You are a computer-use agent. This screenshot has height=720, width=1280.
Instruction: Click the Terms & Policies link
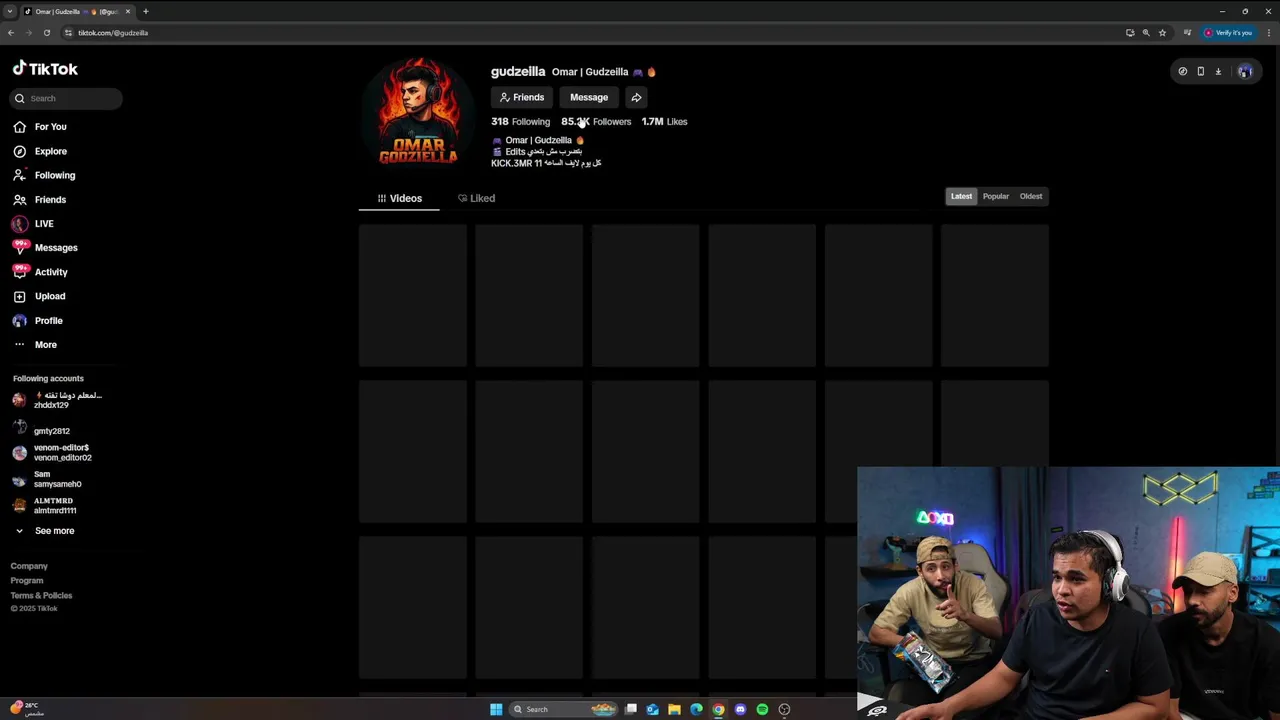pyautogui.click(x=41, y=595)
